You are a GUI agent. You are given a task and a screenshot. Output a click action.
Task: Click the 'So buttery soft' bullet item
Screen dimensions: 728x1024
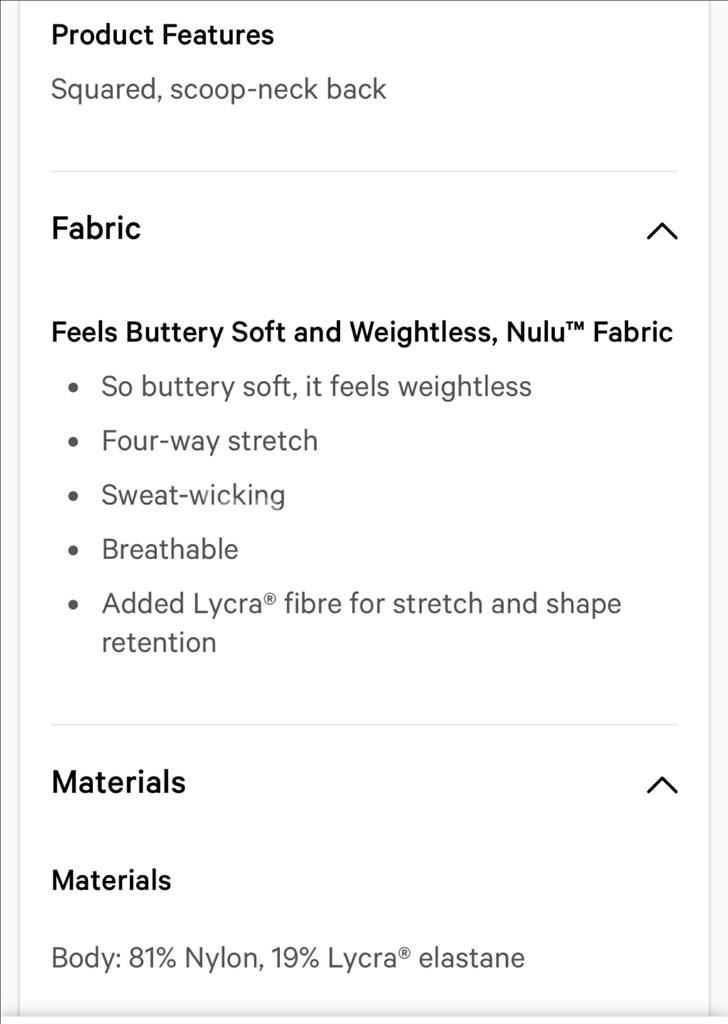click(316, 387)
